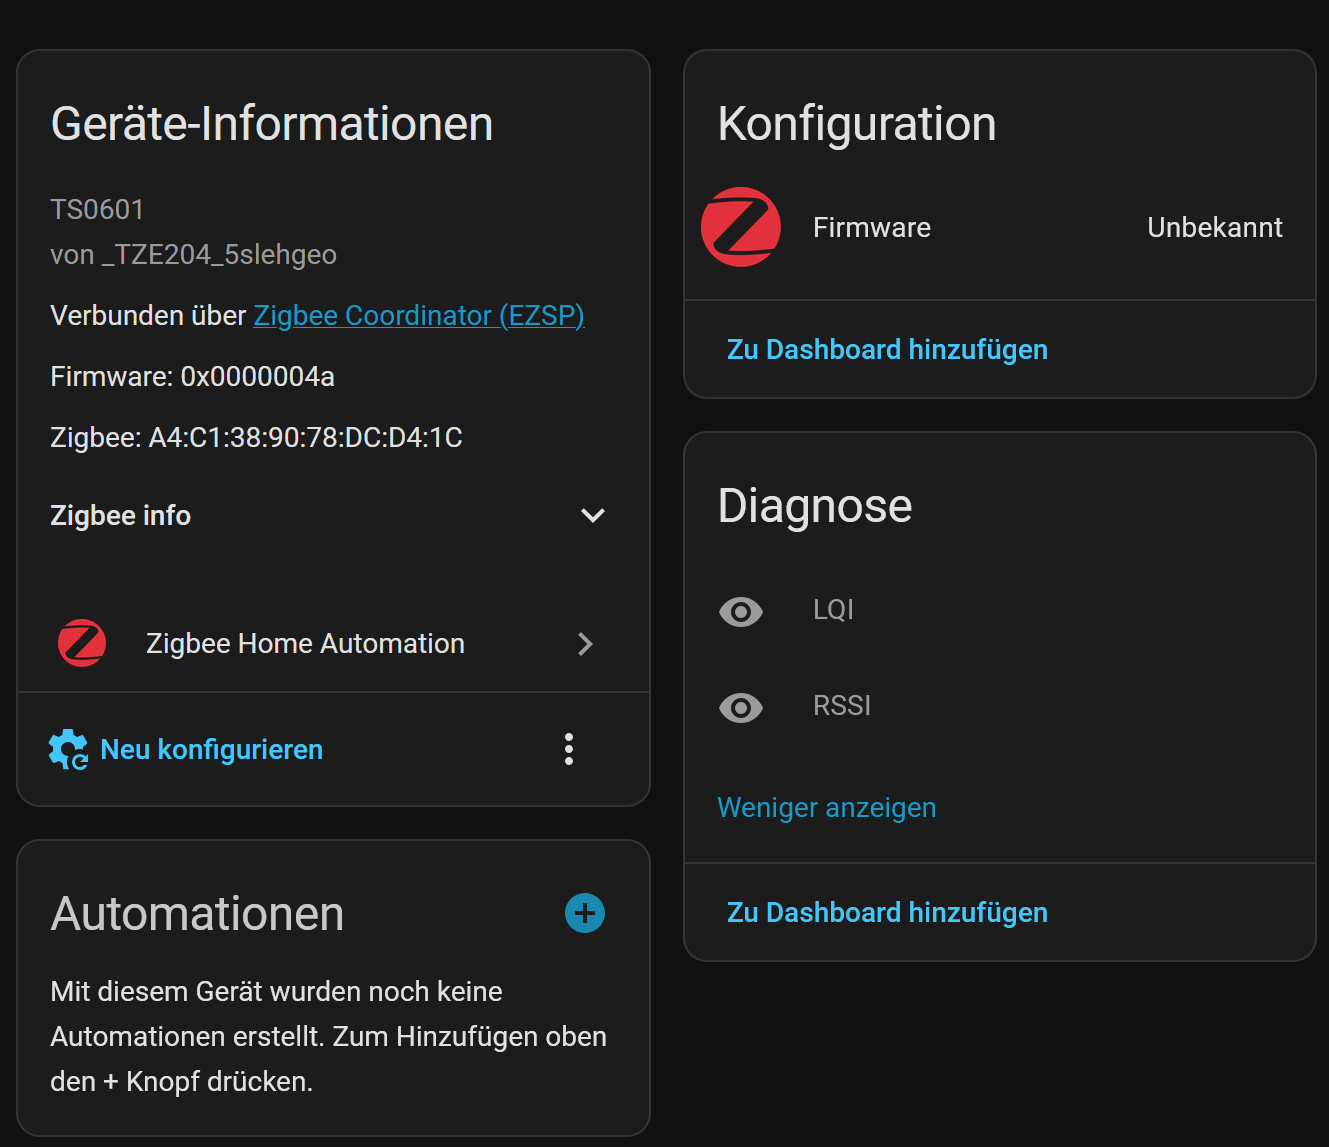Open the LQI diagnostic entity
The height and width of the screenshot is (1147, 1329).
tap(833, 610)
